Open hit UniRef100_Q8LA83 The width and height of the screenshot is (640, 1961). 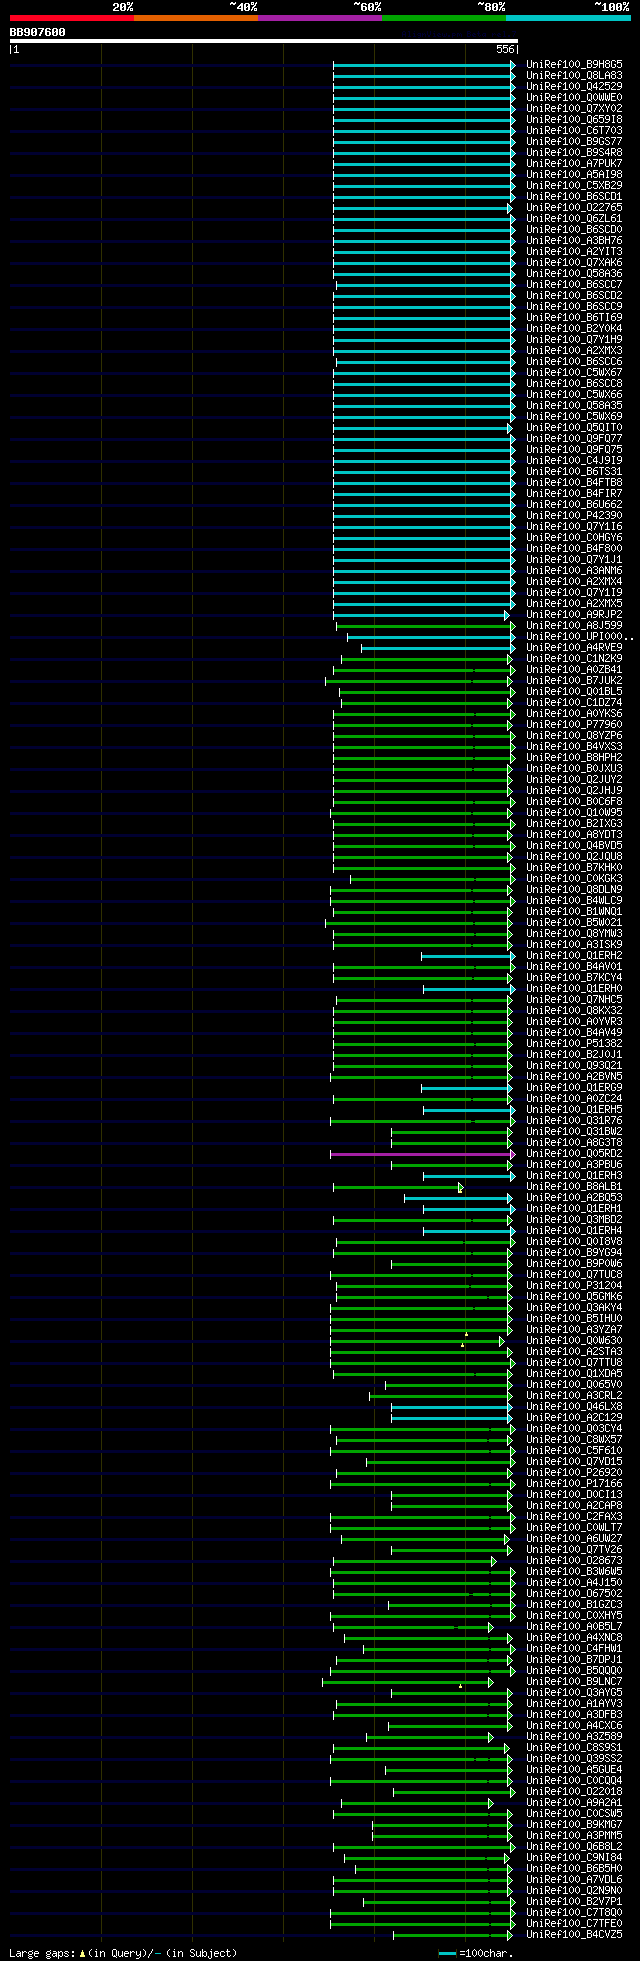click(x=574, y=75)
